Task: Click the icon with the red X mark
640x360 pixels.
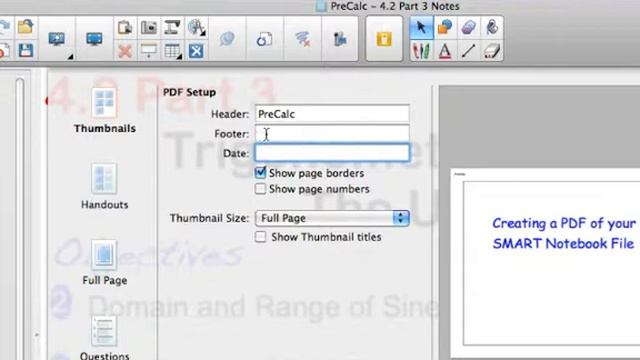Action: click(x=302, y=39)
